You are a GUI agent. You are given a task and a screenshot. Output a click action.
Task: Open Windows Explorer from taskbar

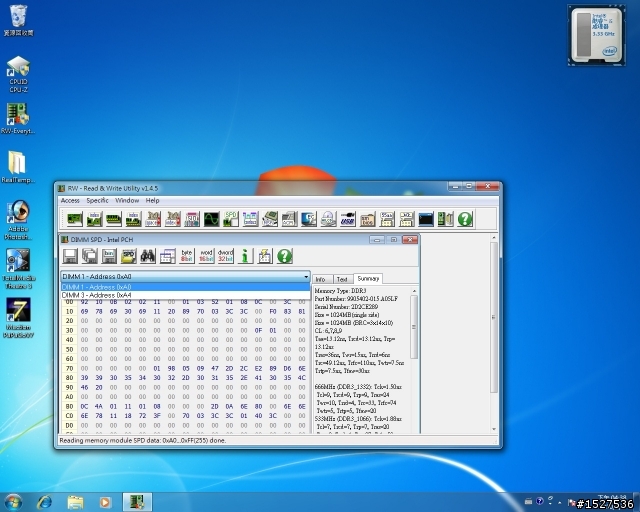tap(76, 502)
